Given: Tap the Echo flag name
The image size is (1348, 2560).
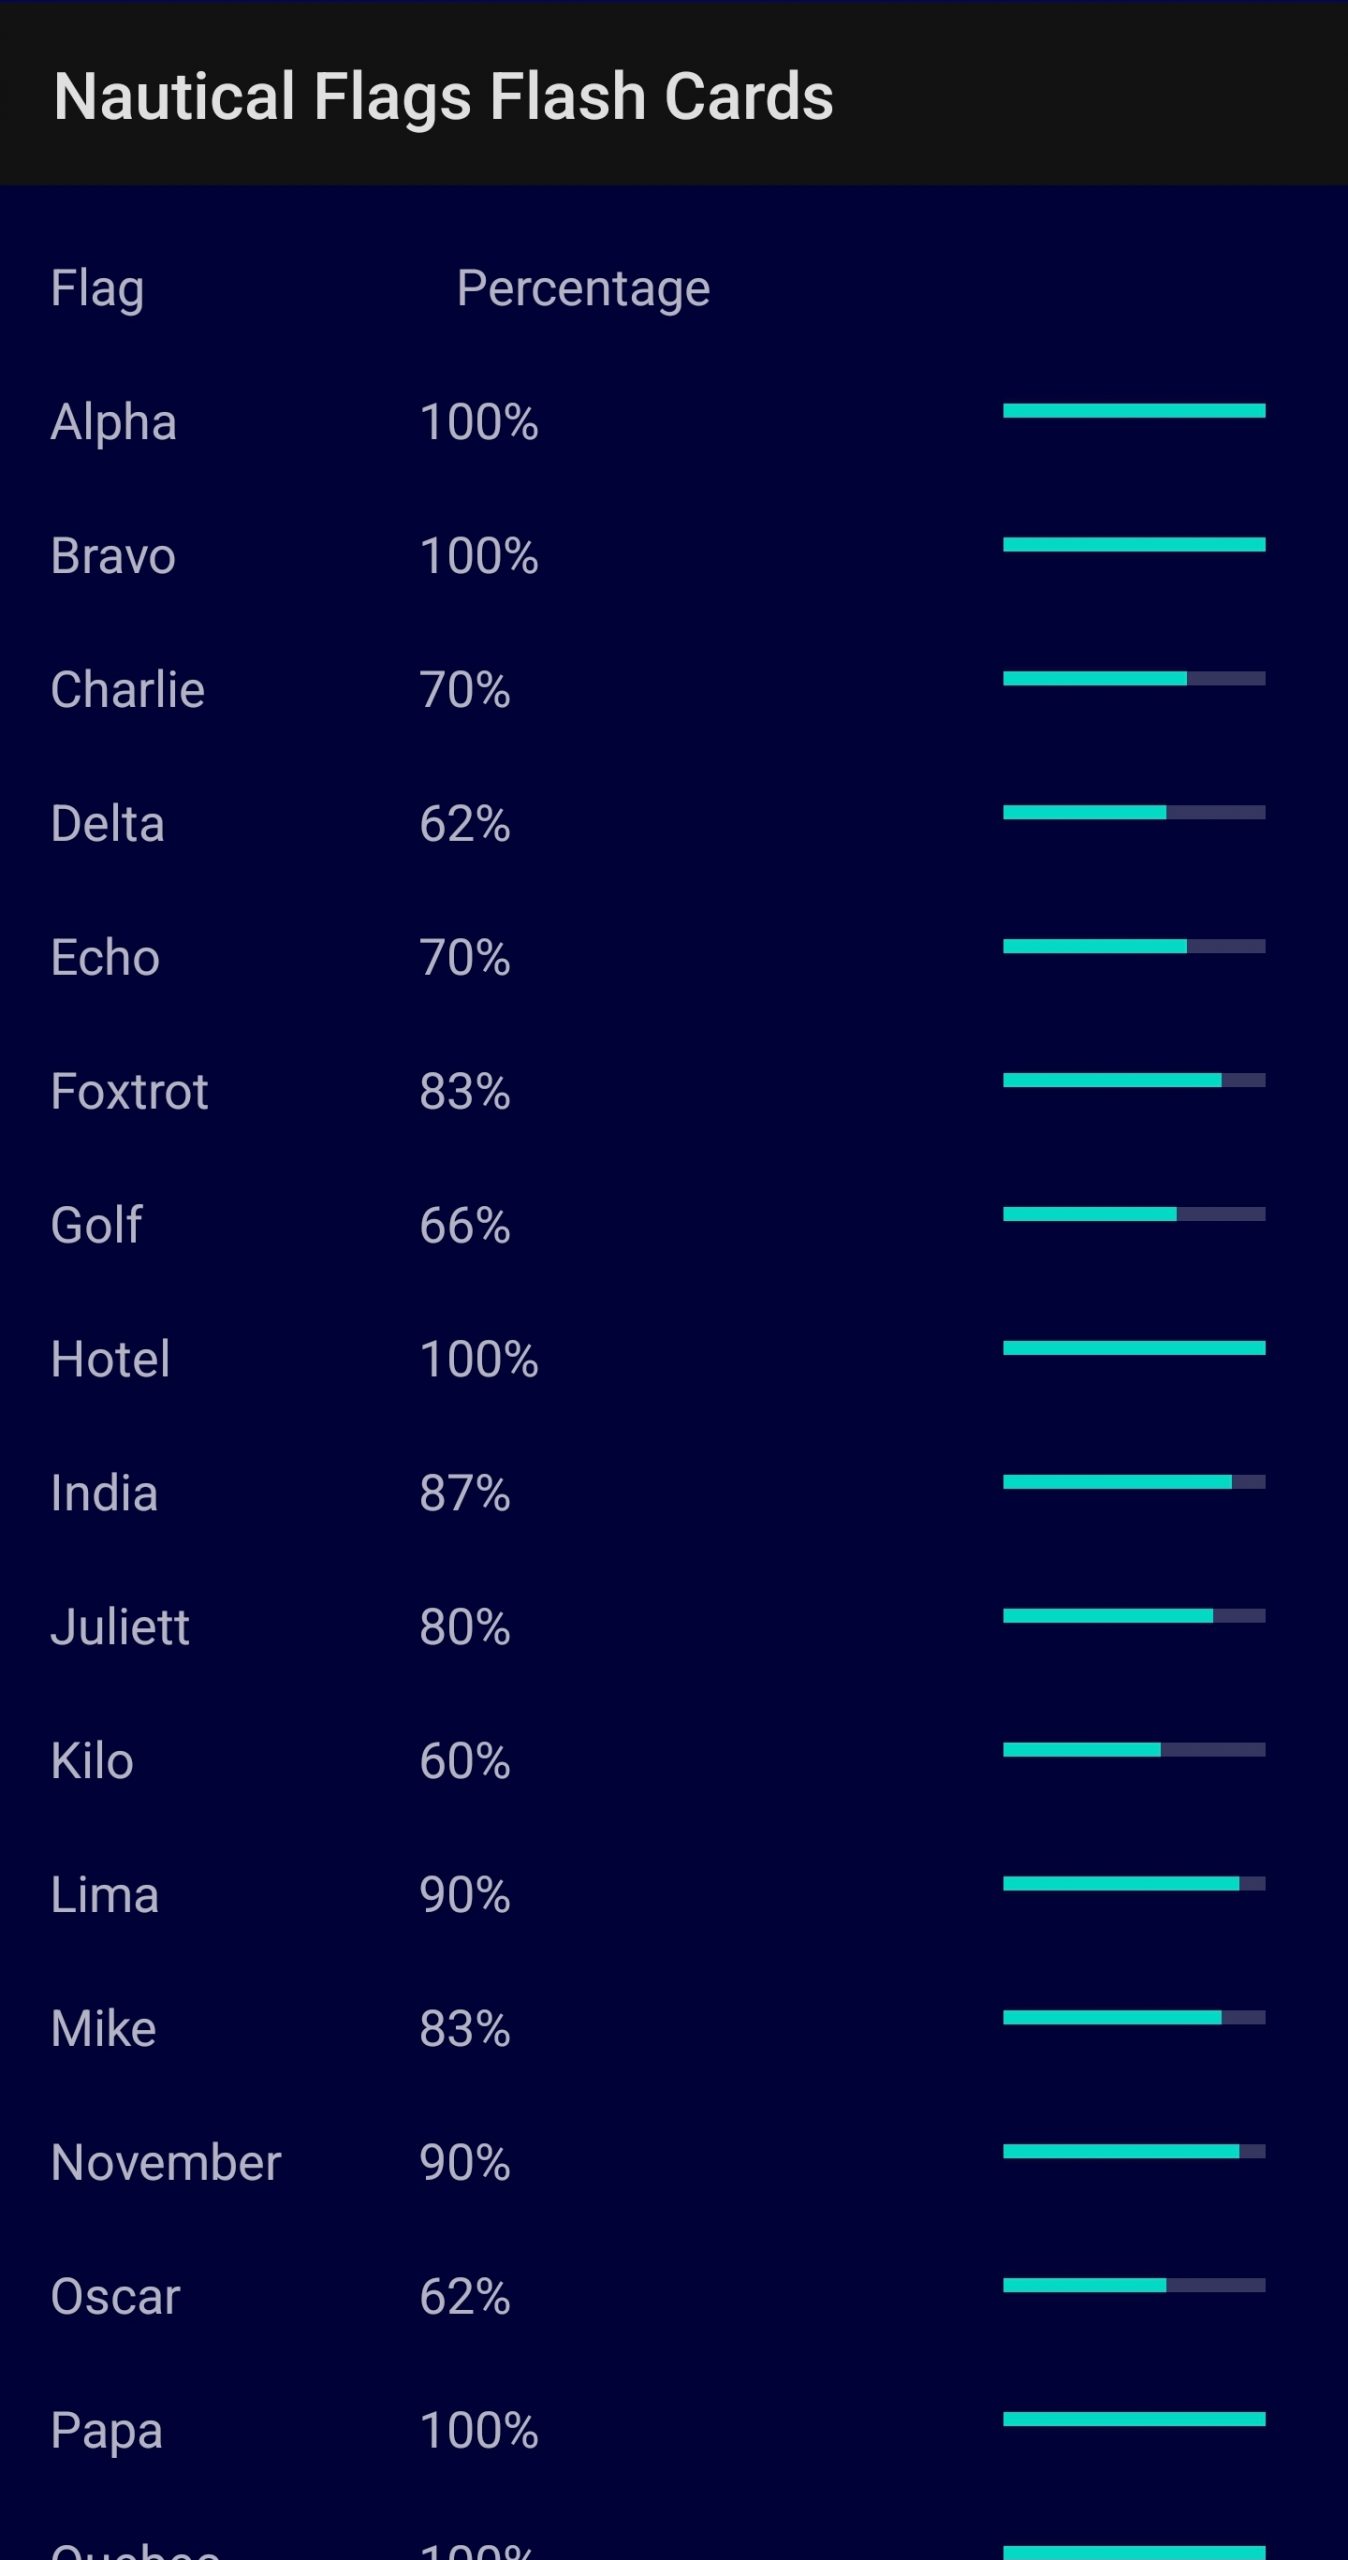Looking at the screenshot, I should coord(106,958).
